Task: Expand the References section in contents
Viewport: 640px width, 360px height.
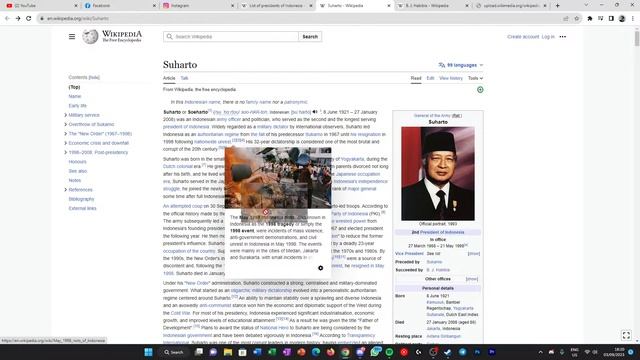Action: 65,190
